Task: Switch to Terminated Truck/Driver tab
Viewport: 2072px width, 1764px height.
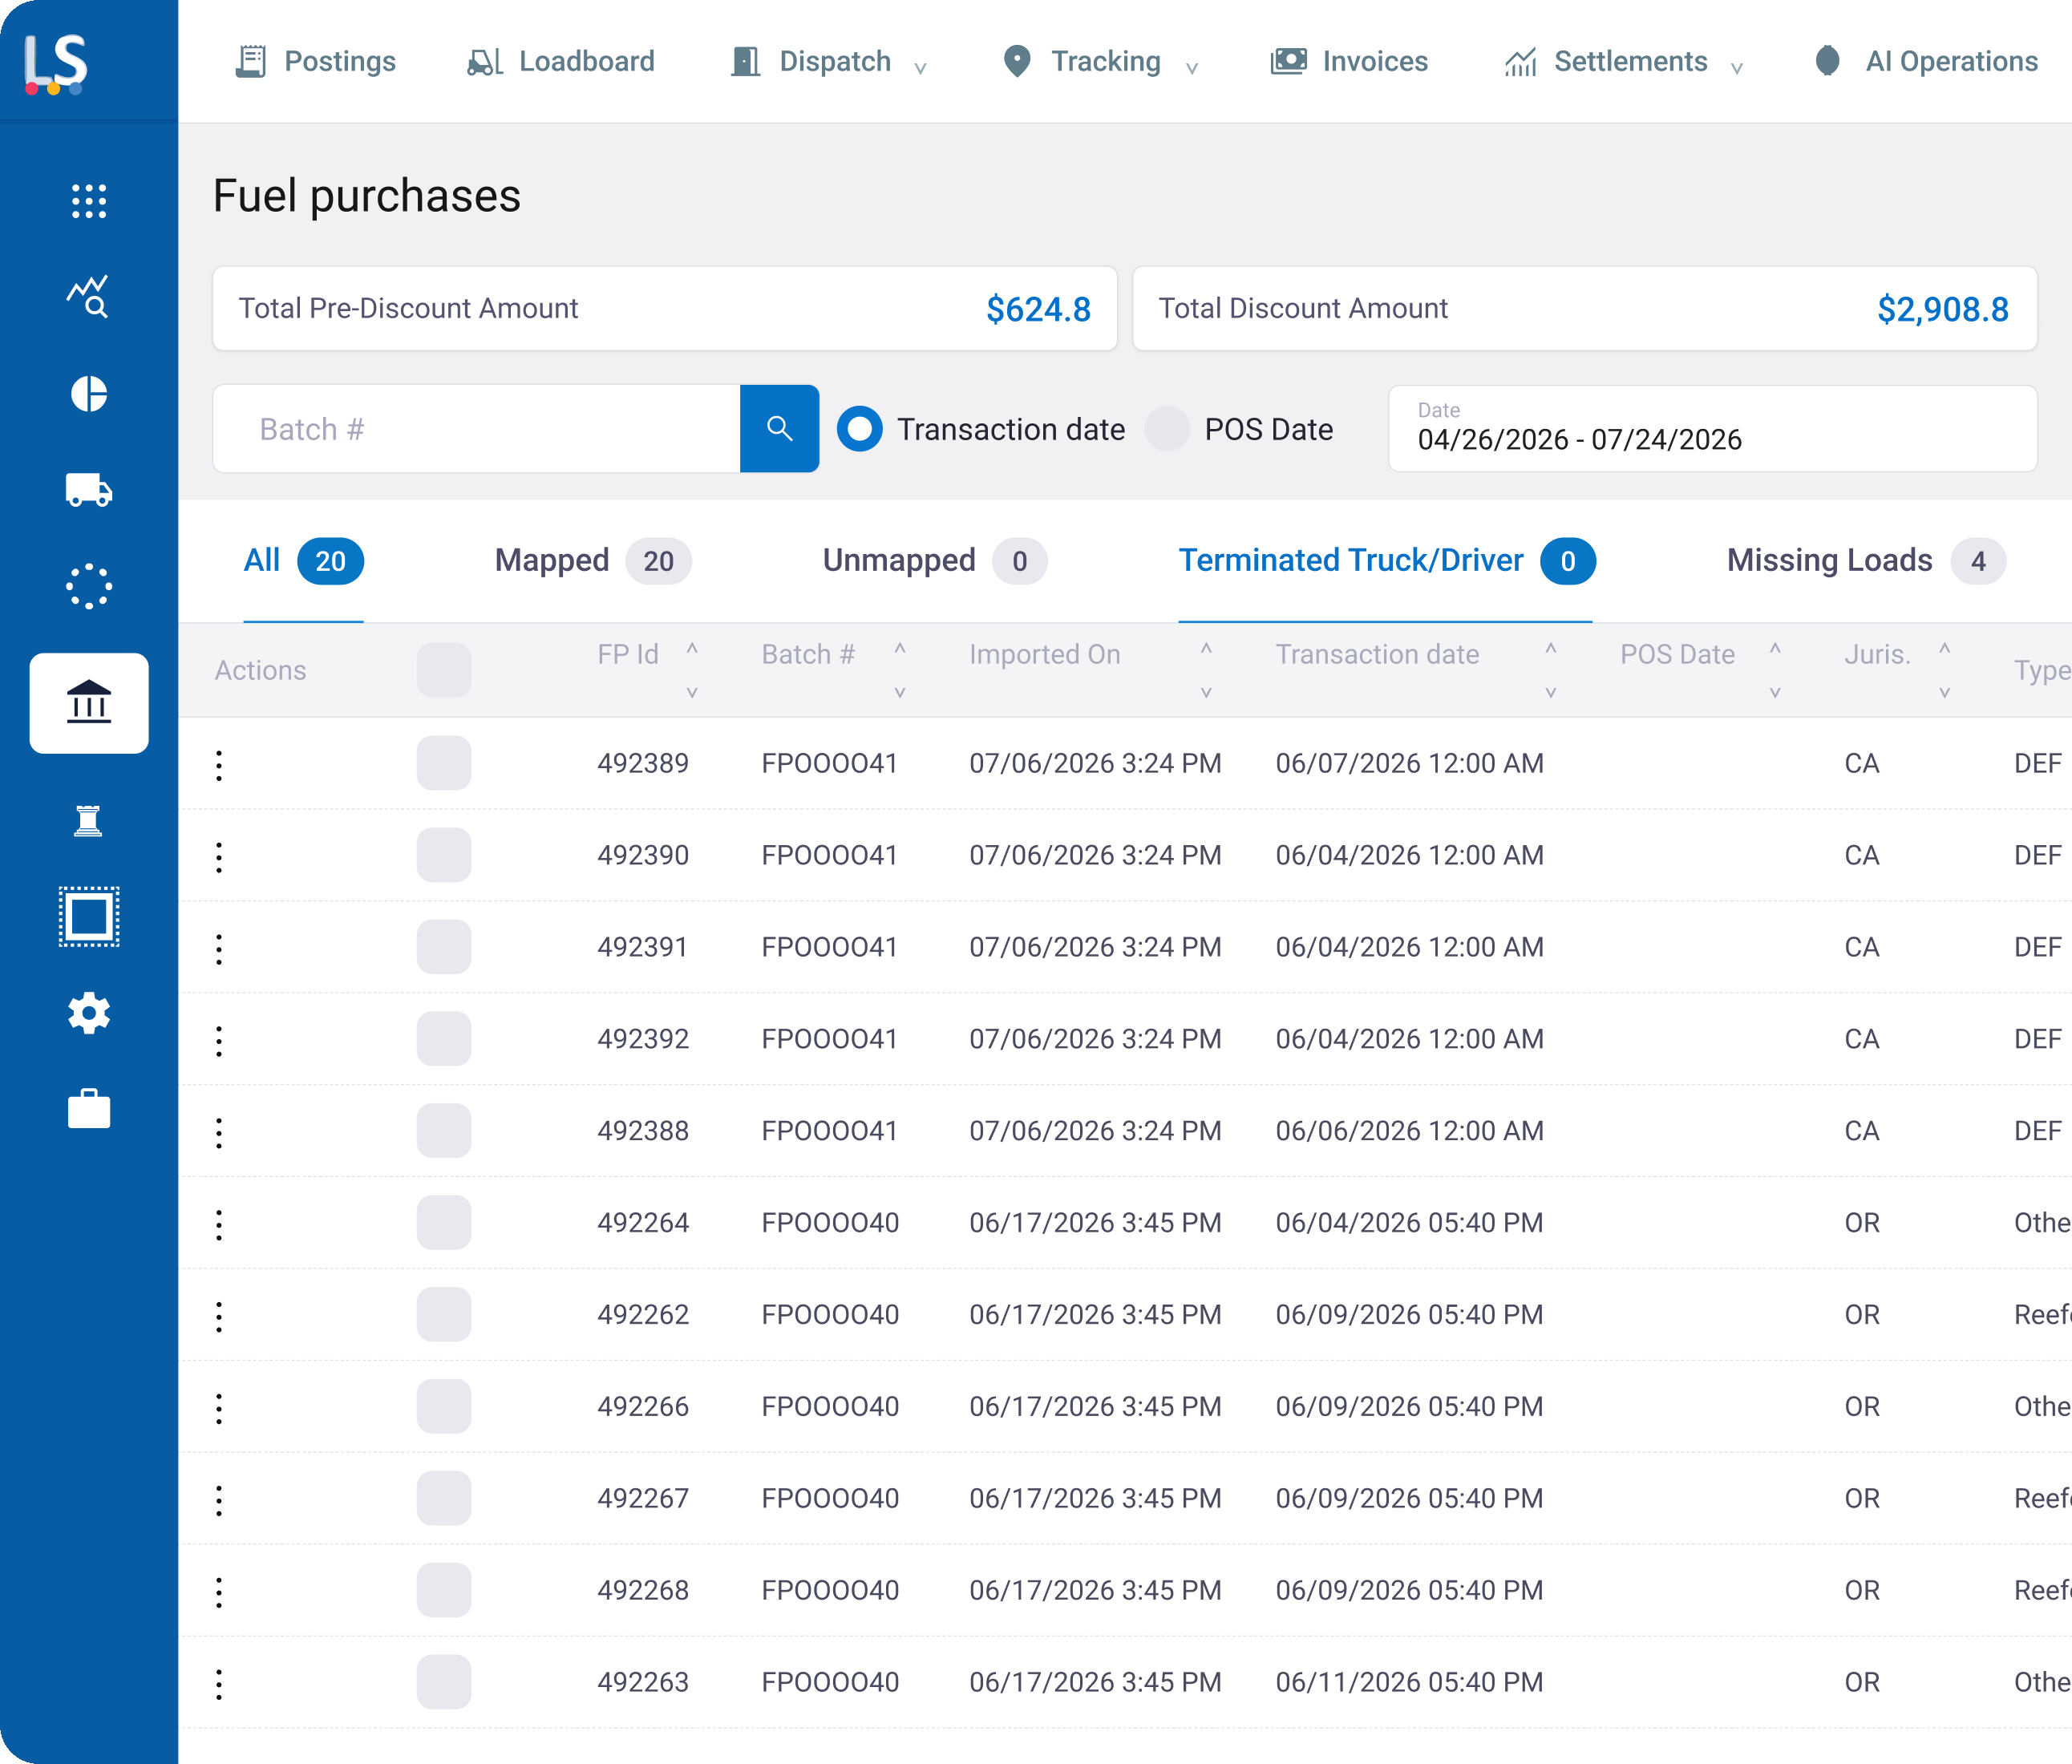Action: 1386,561
